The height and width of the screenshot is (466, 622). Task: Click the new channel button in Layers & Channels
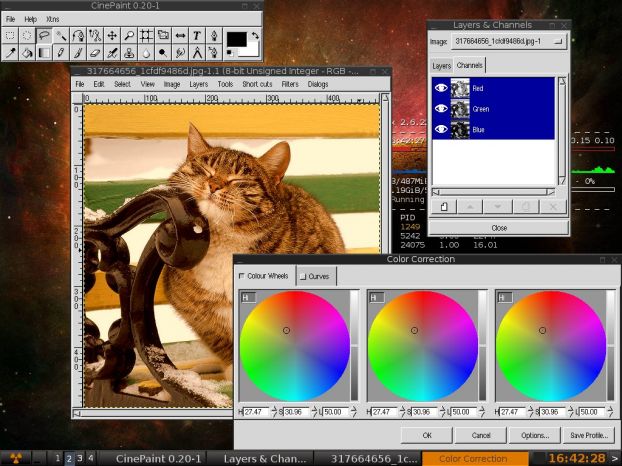tap(444, 207)
